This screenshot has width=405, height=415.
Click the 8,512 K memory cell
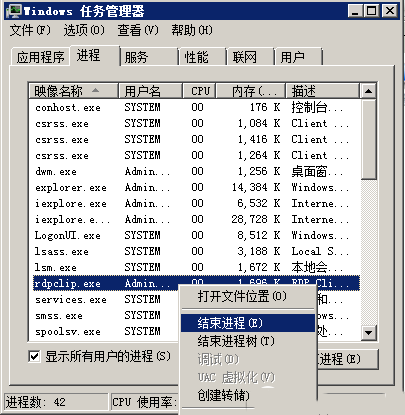coord(259,235)
